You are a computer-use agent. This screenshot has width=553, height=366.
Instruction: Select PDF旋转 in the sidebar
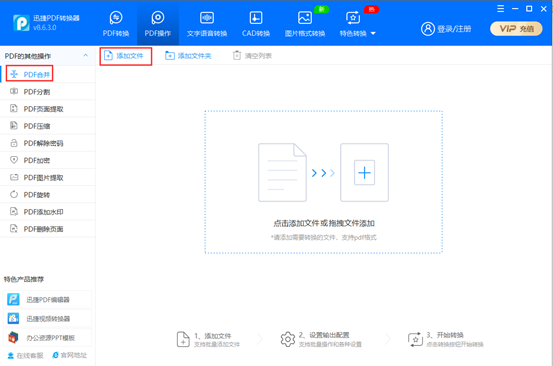[48, 195]
